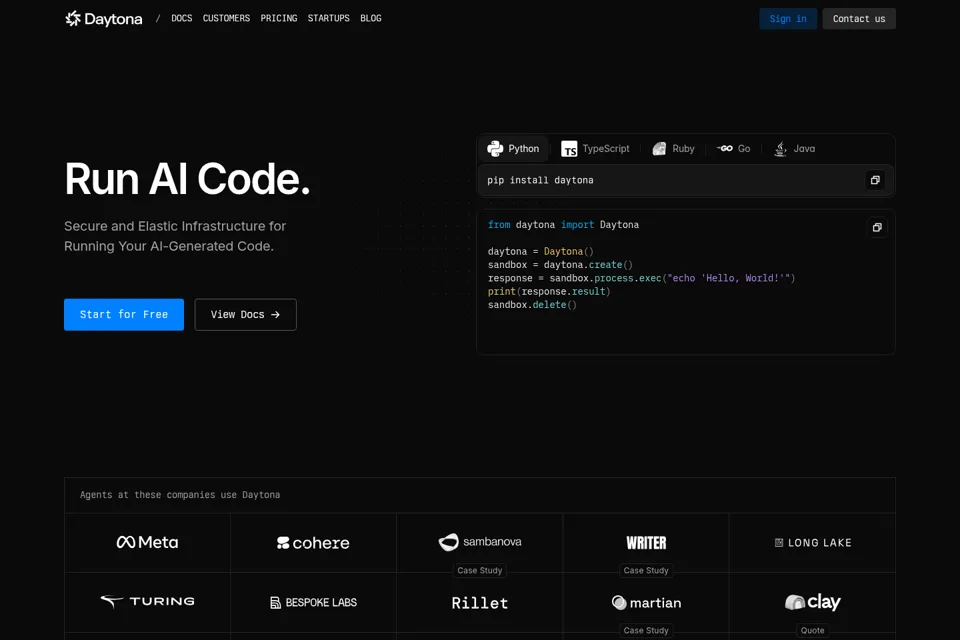960x640 pixels.
Task: Click the Daytona logo in header
Action: [103, 19]
